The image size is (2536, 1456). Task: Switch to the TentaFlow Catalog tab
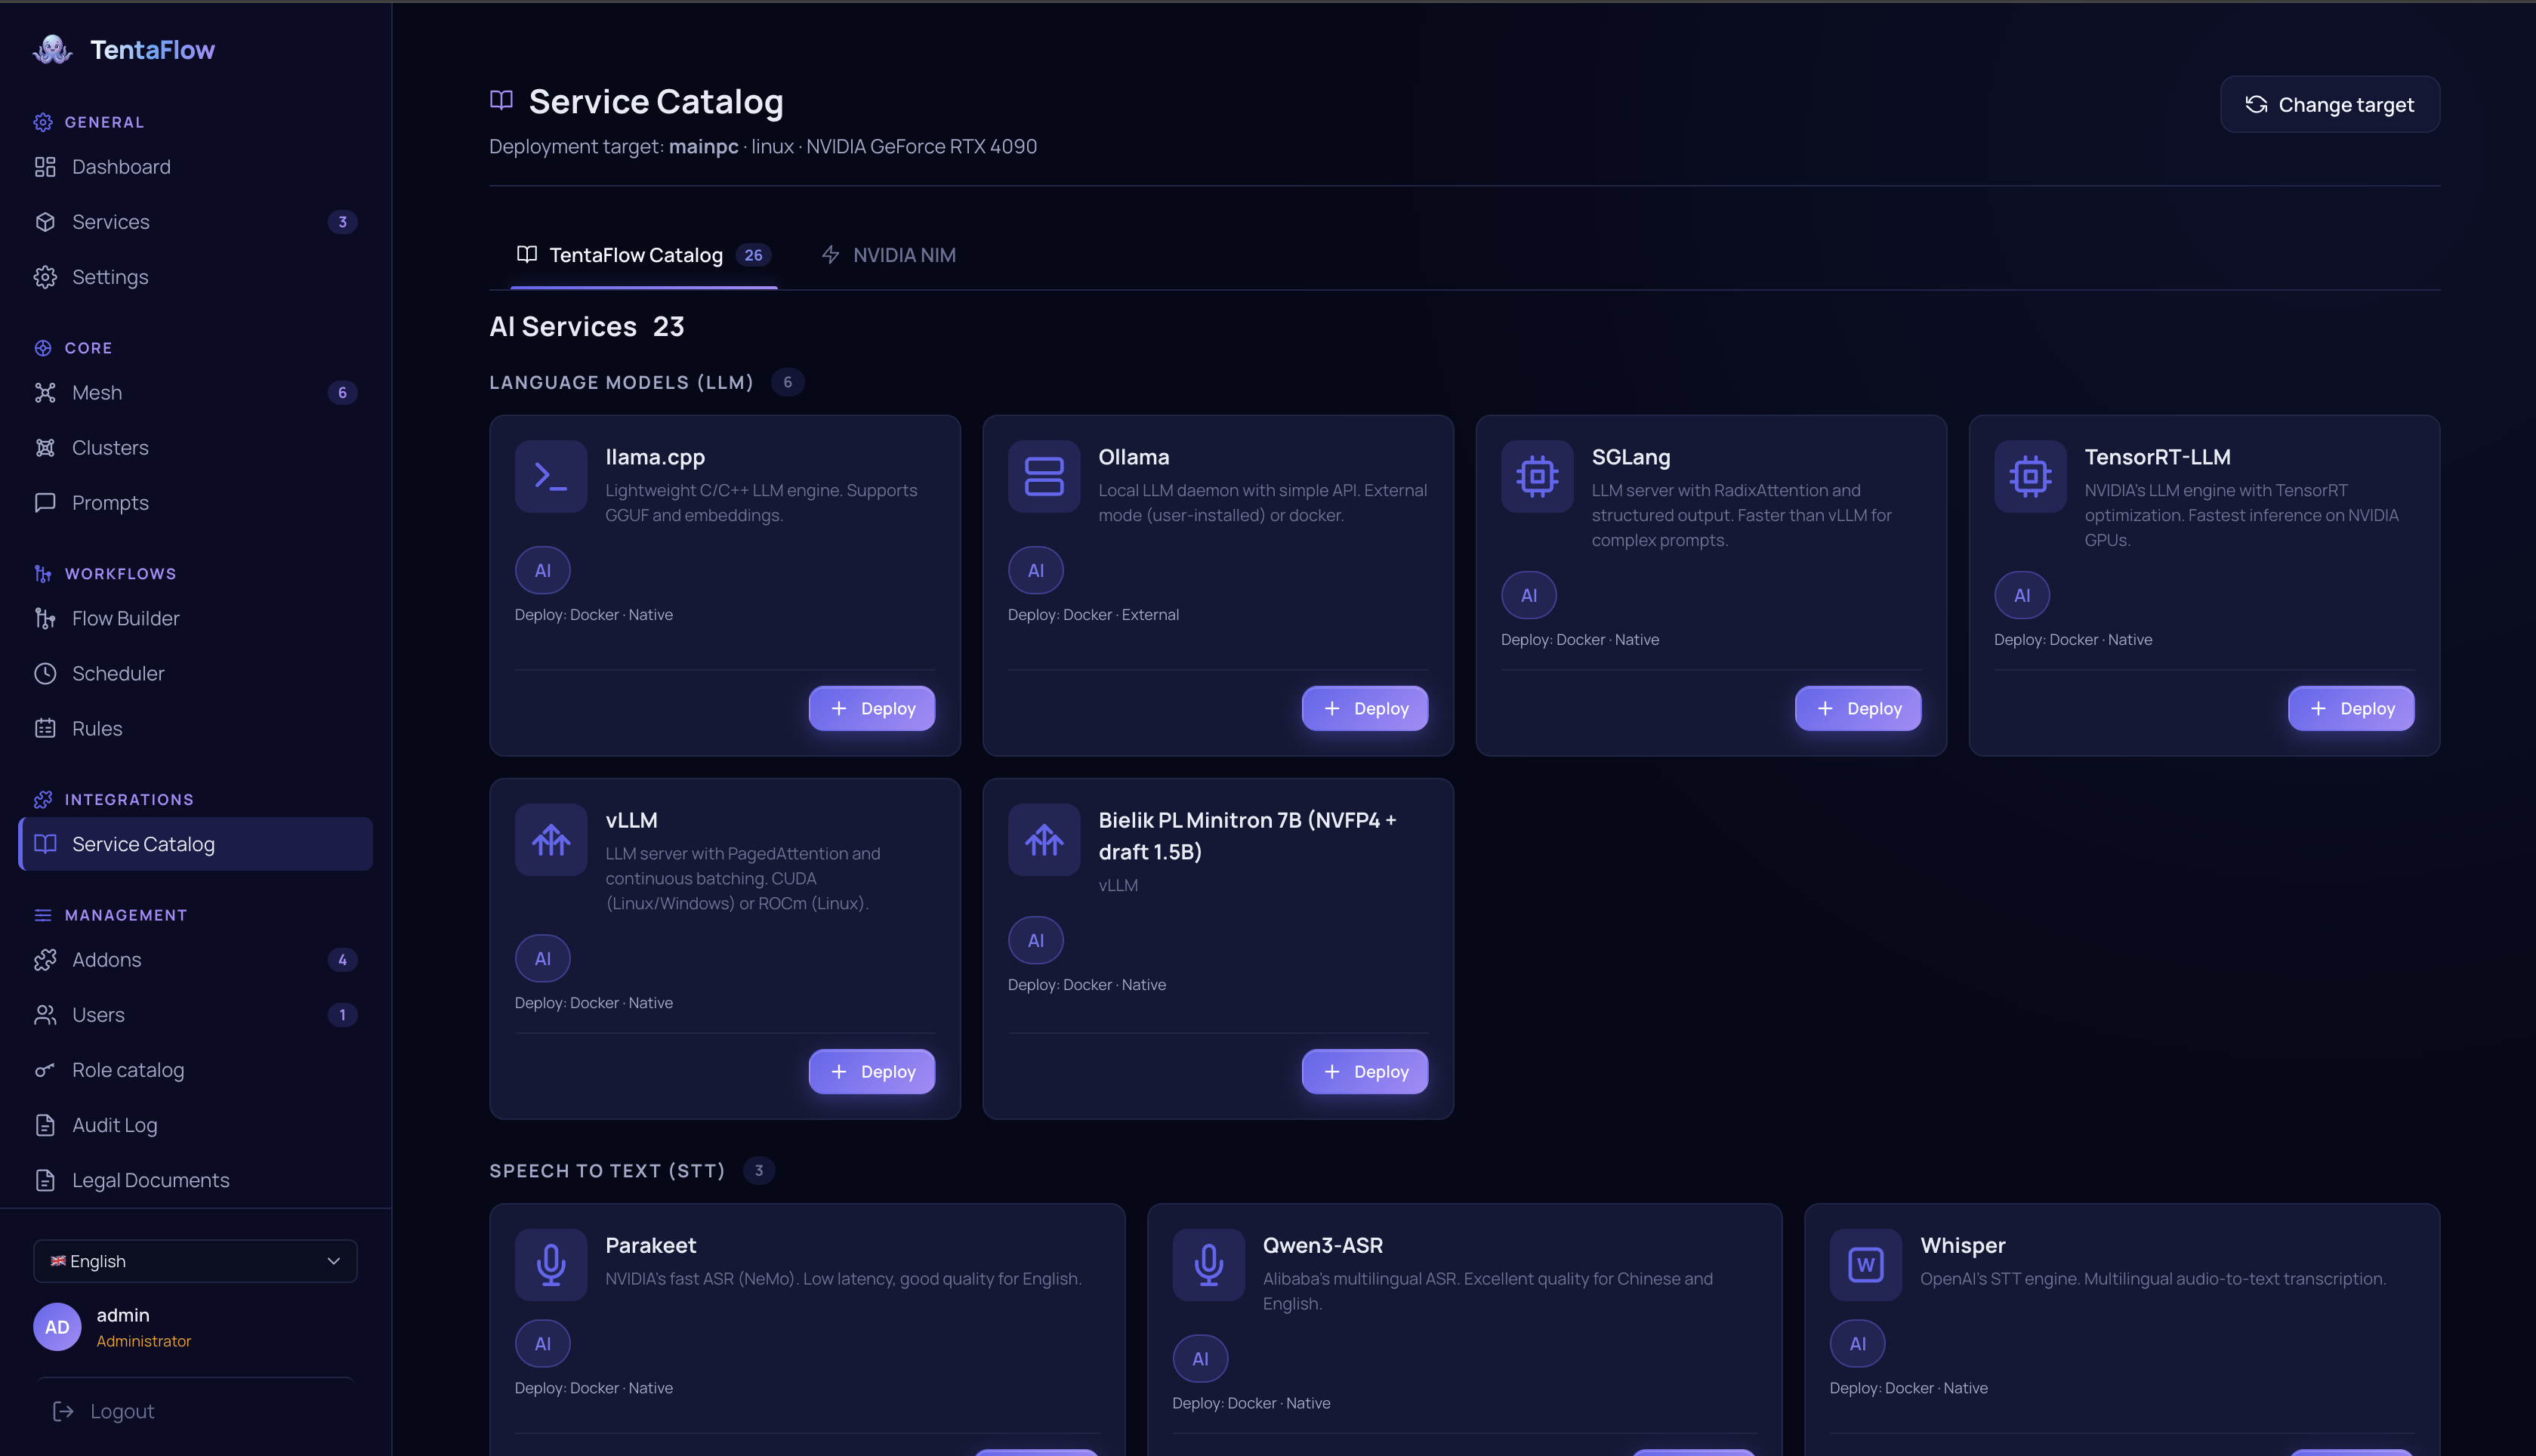pyautogui.click(x=643, y=255)
